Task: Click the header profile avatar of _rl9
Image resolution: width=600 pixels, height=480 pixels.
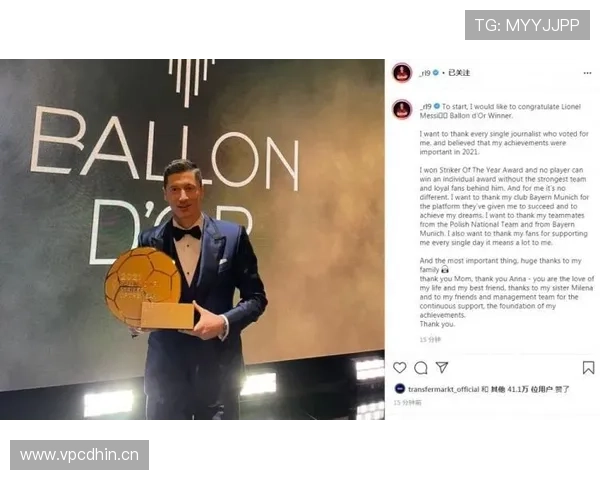Action: 402,72
